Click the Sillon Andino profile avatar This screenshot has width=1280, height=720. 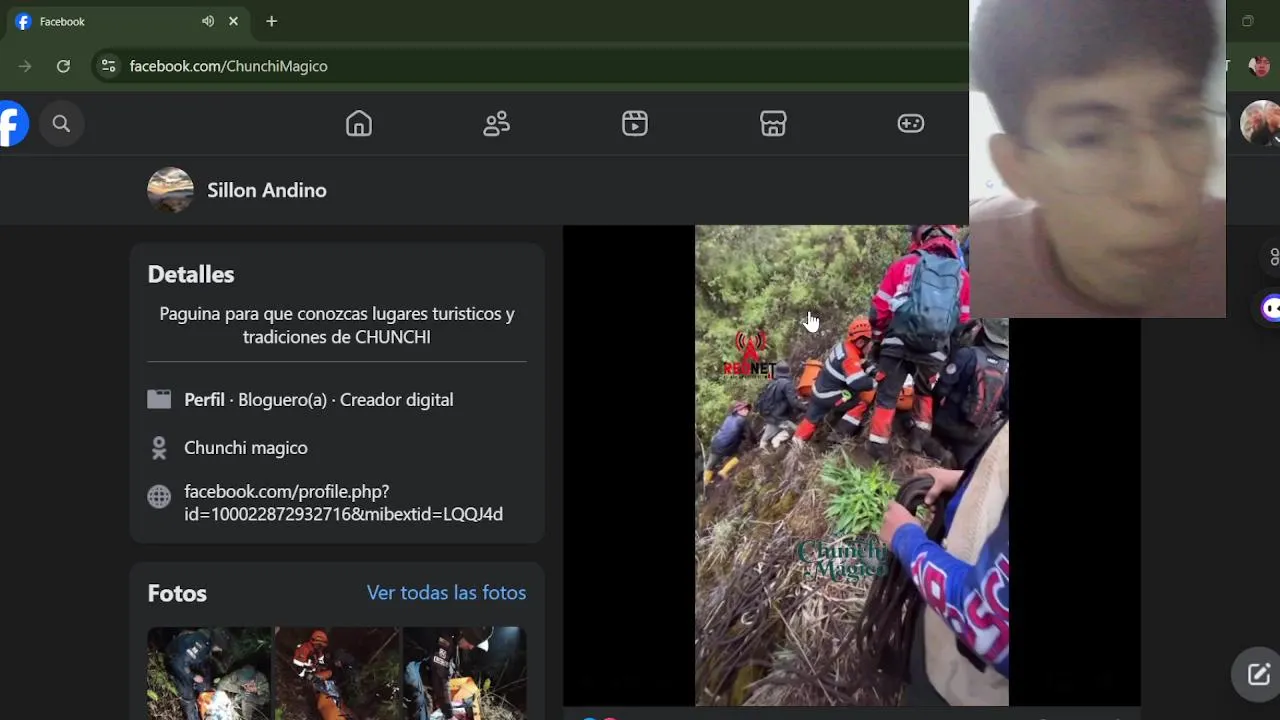170,190
